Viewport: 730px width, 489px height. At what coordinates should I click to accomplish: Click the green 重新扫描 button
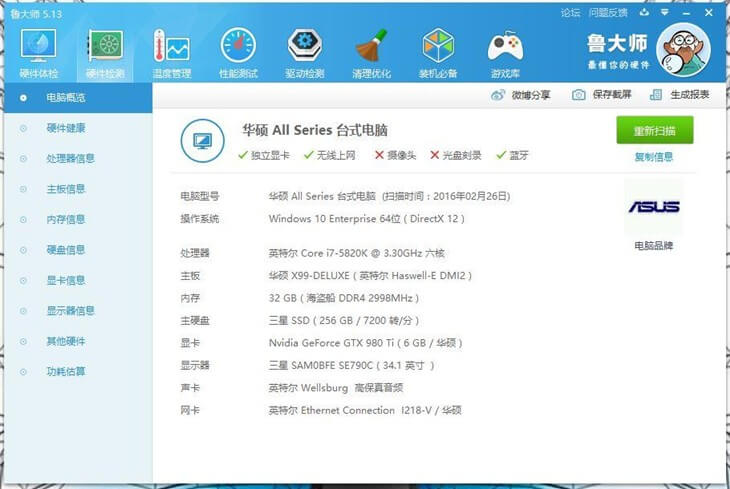click(x=654, y=131)
